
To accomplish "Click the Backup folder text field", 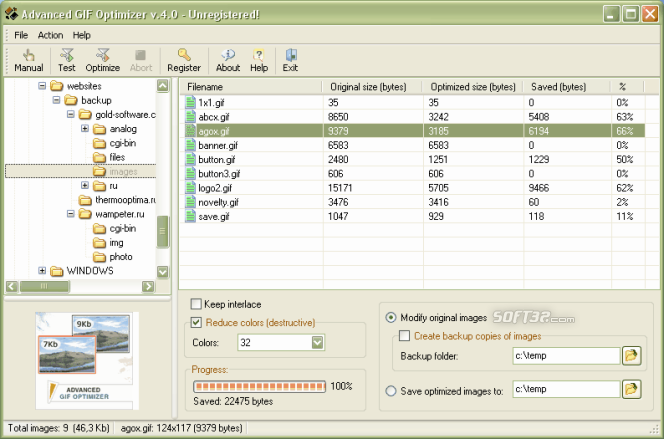I will [x=567, y=356].
